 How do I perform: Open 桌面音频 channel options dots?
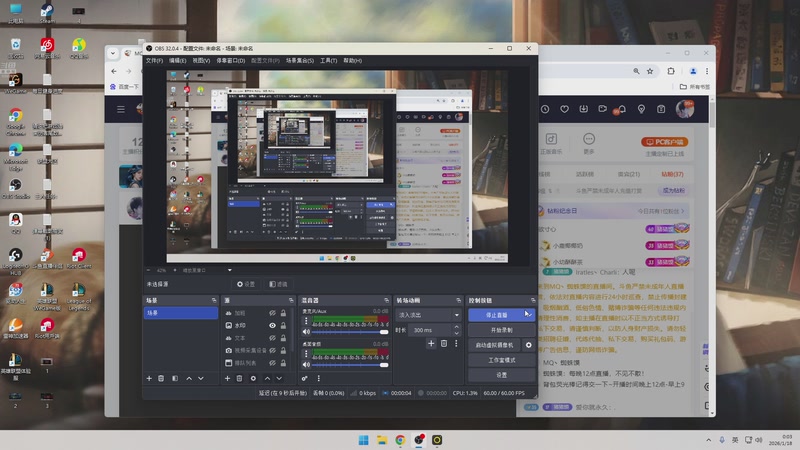point(306,354)
